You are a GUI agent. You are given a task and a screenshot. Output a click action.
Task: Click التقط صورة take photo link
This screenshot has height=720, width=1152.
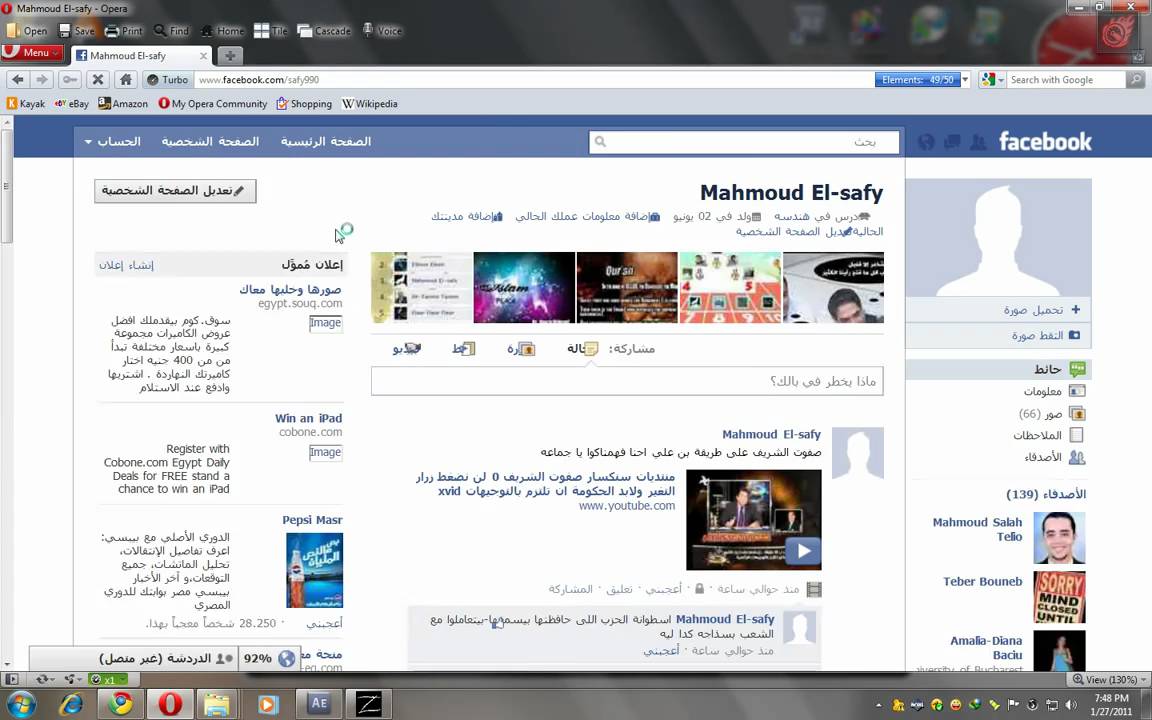[1045, 335]
